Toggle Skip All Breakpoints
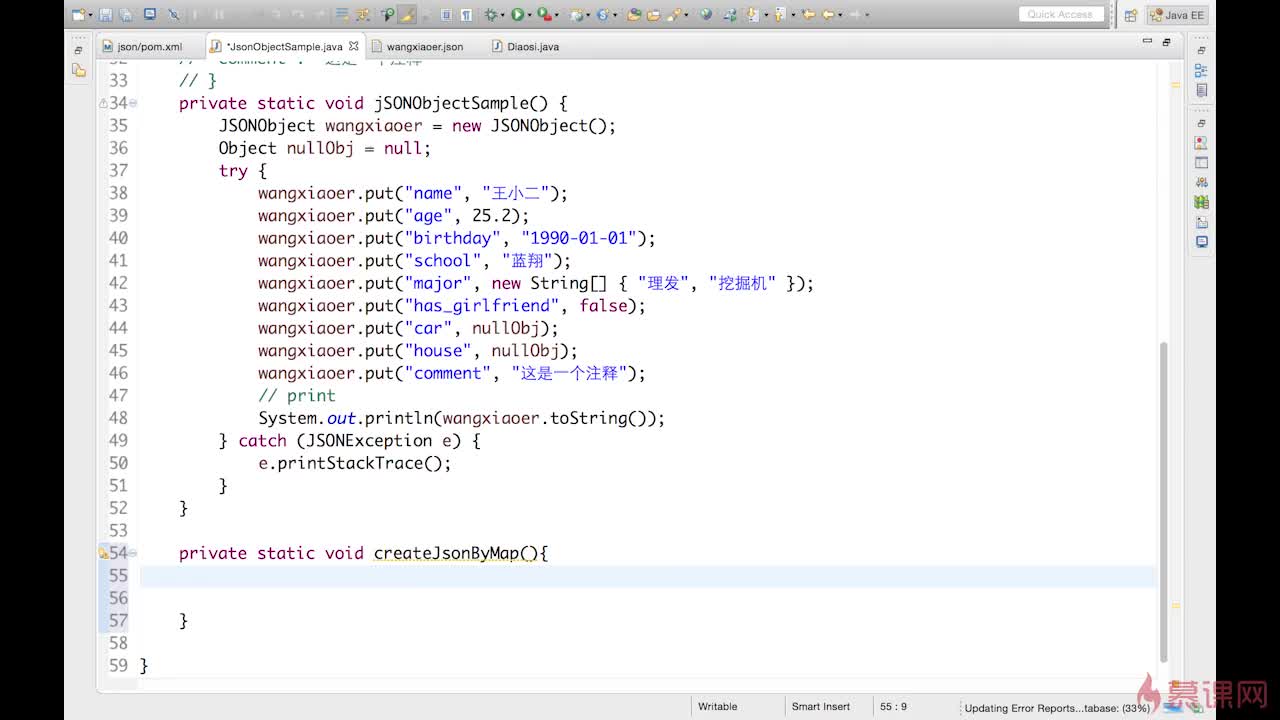Screen dimensions: 1280x720 click(x=174, y=15)
